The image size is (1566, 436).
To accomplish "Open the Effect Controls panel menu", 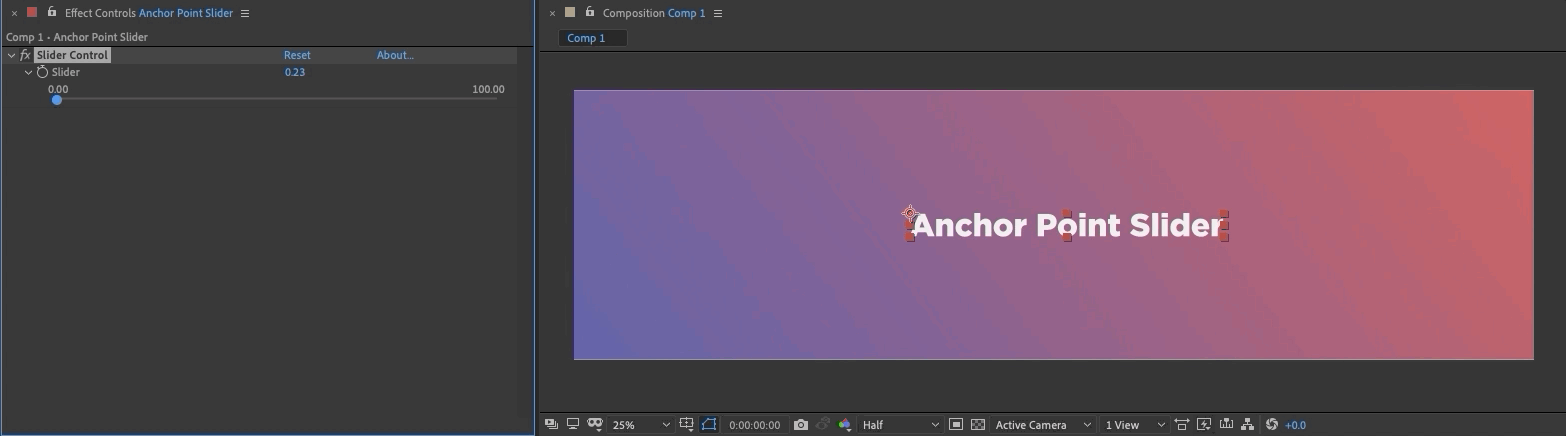I will (245, 13).
